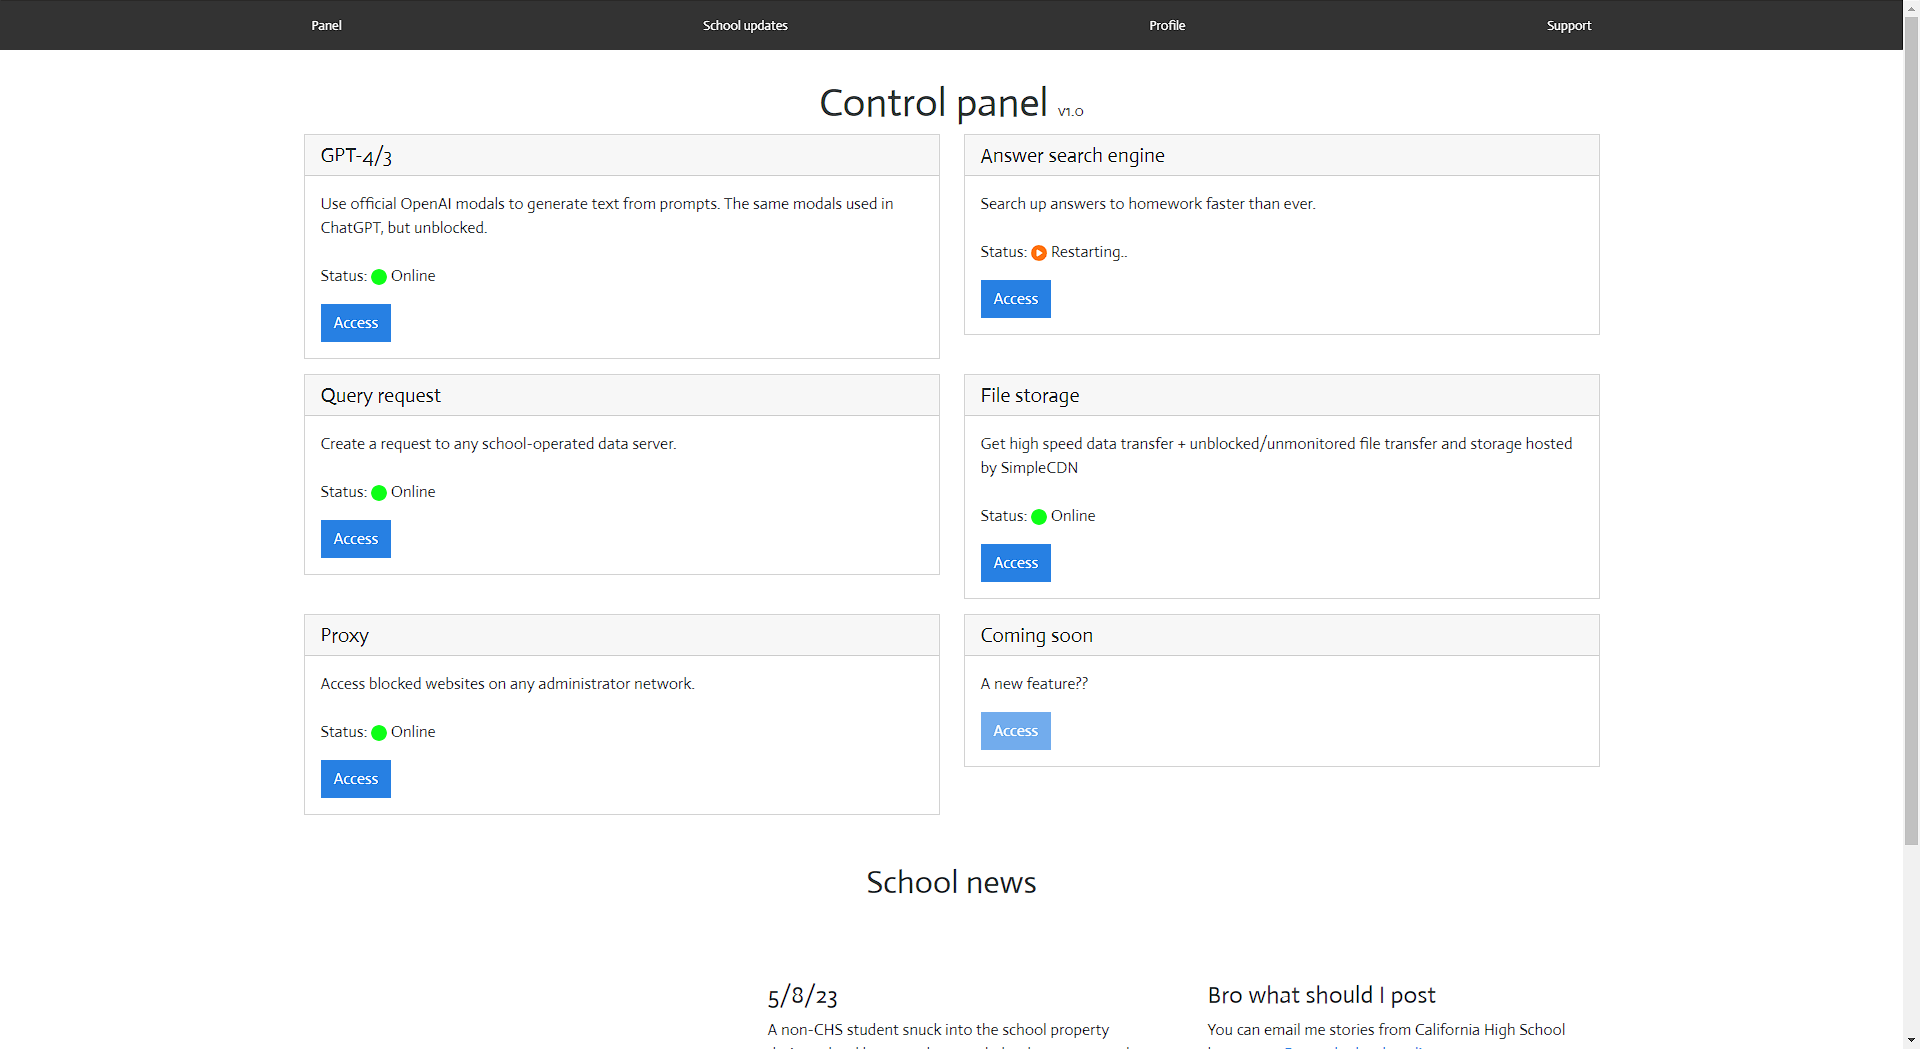The height and width of the screenshot is (1049, 1920).
Task: Click the scrollbar down arrow
Action: point(1911,1040)
